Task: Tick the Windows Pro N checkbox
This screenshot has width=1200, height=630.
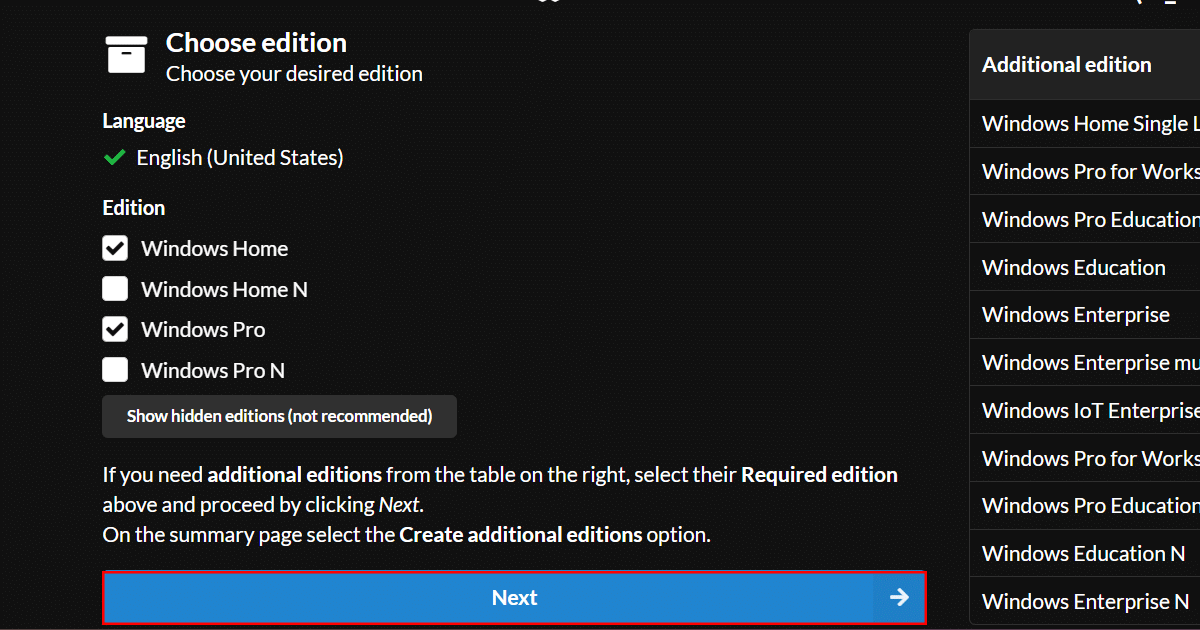Action: pyautogui.click(x=115, y=371)
